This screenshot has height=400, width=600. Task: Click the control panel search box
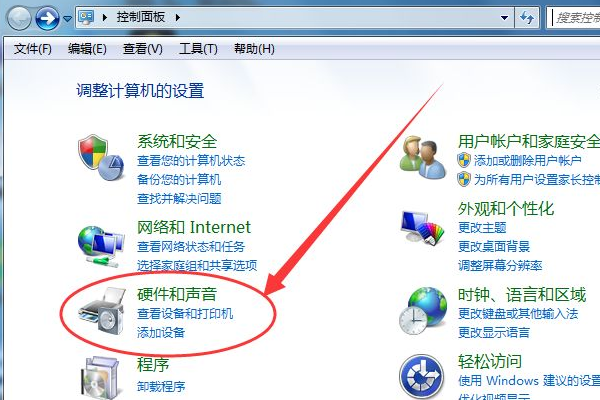pos(573,18)
